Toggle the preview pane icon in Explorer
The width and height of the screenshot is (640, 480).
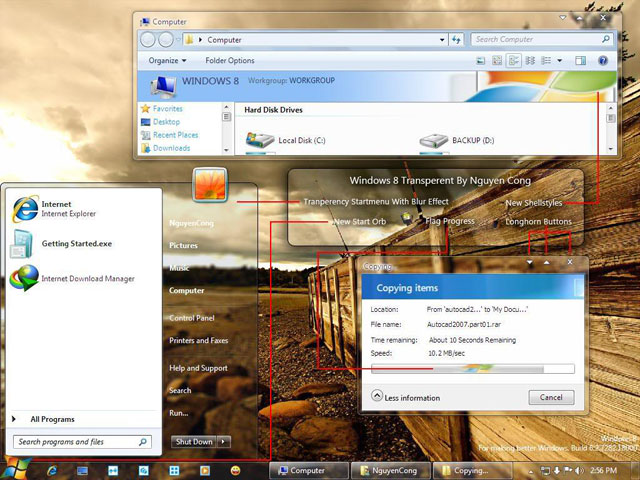click(x=581, y=61)
